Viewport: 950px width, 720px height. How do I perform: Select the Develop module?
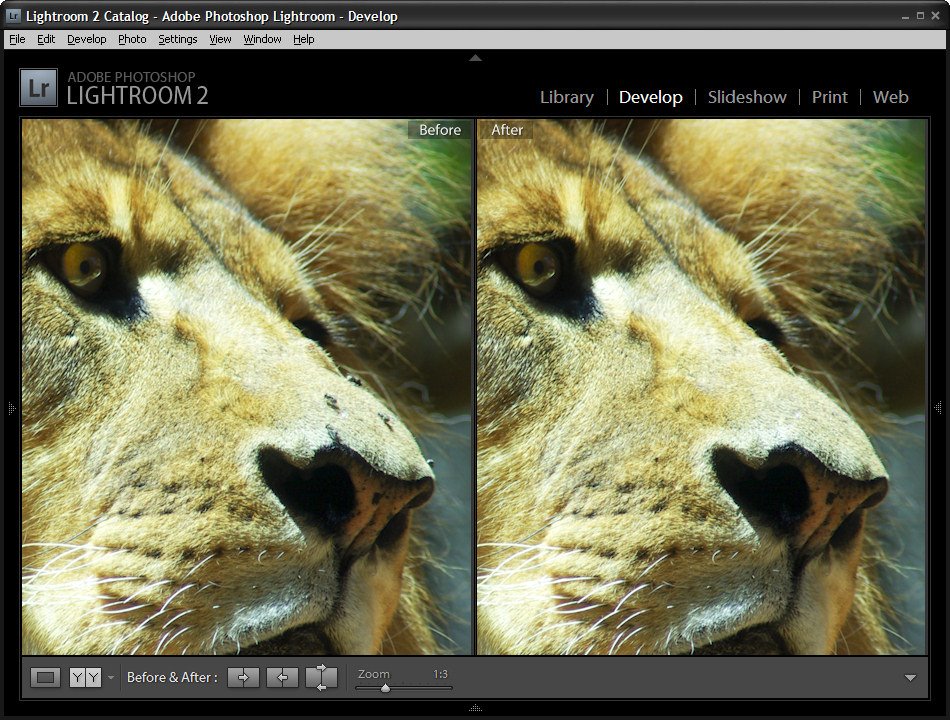coord(651,97)
